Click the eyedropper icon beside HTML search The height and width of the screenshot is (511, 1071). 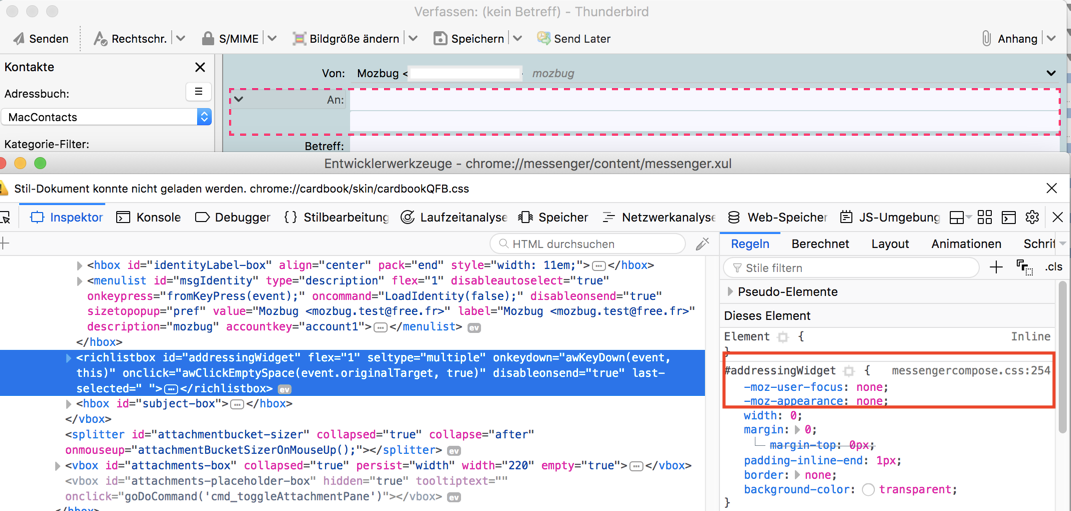click(703, 244)
